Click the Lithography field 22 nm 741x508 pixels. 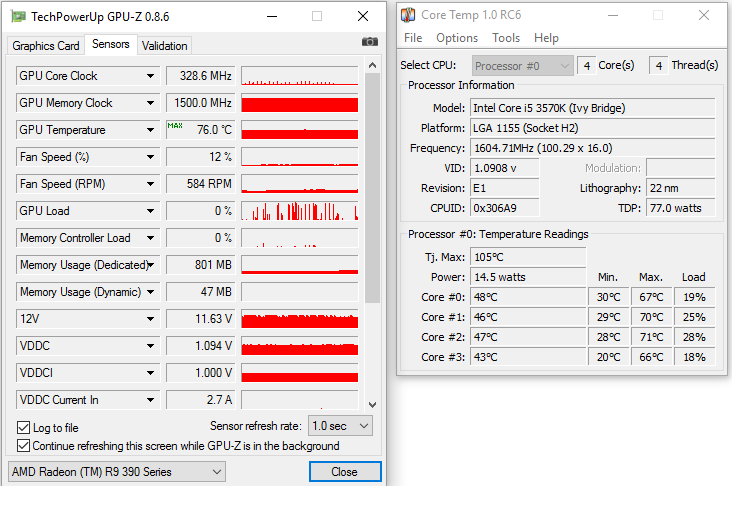click(681, 188)
